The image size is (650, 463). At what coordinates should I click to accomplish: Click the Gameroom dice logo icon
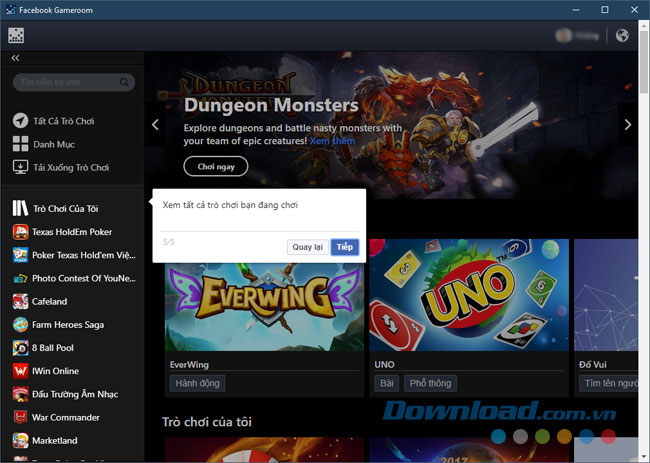click(16, 36)
